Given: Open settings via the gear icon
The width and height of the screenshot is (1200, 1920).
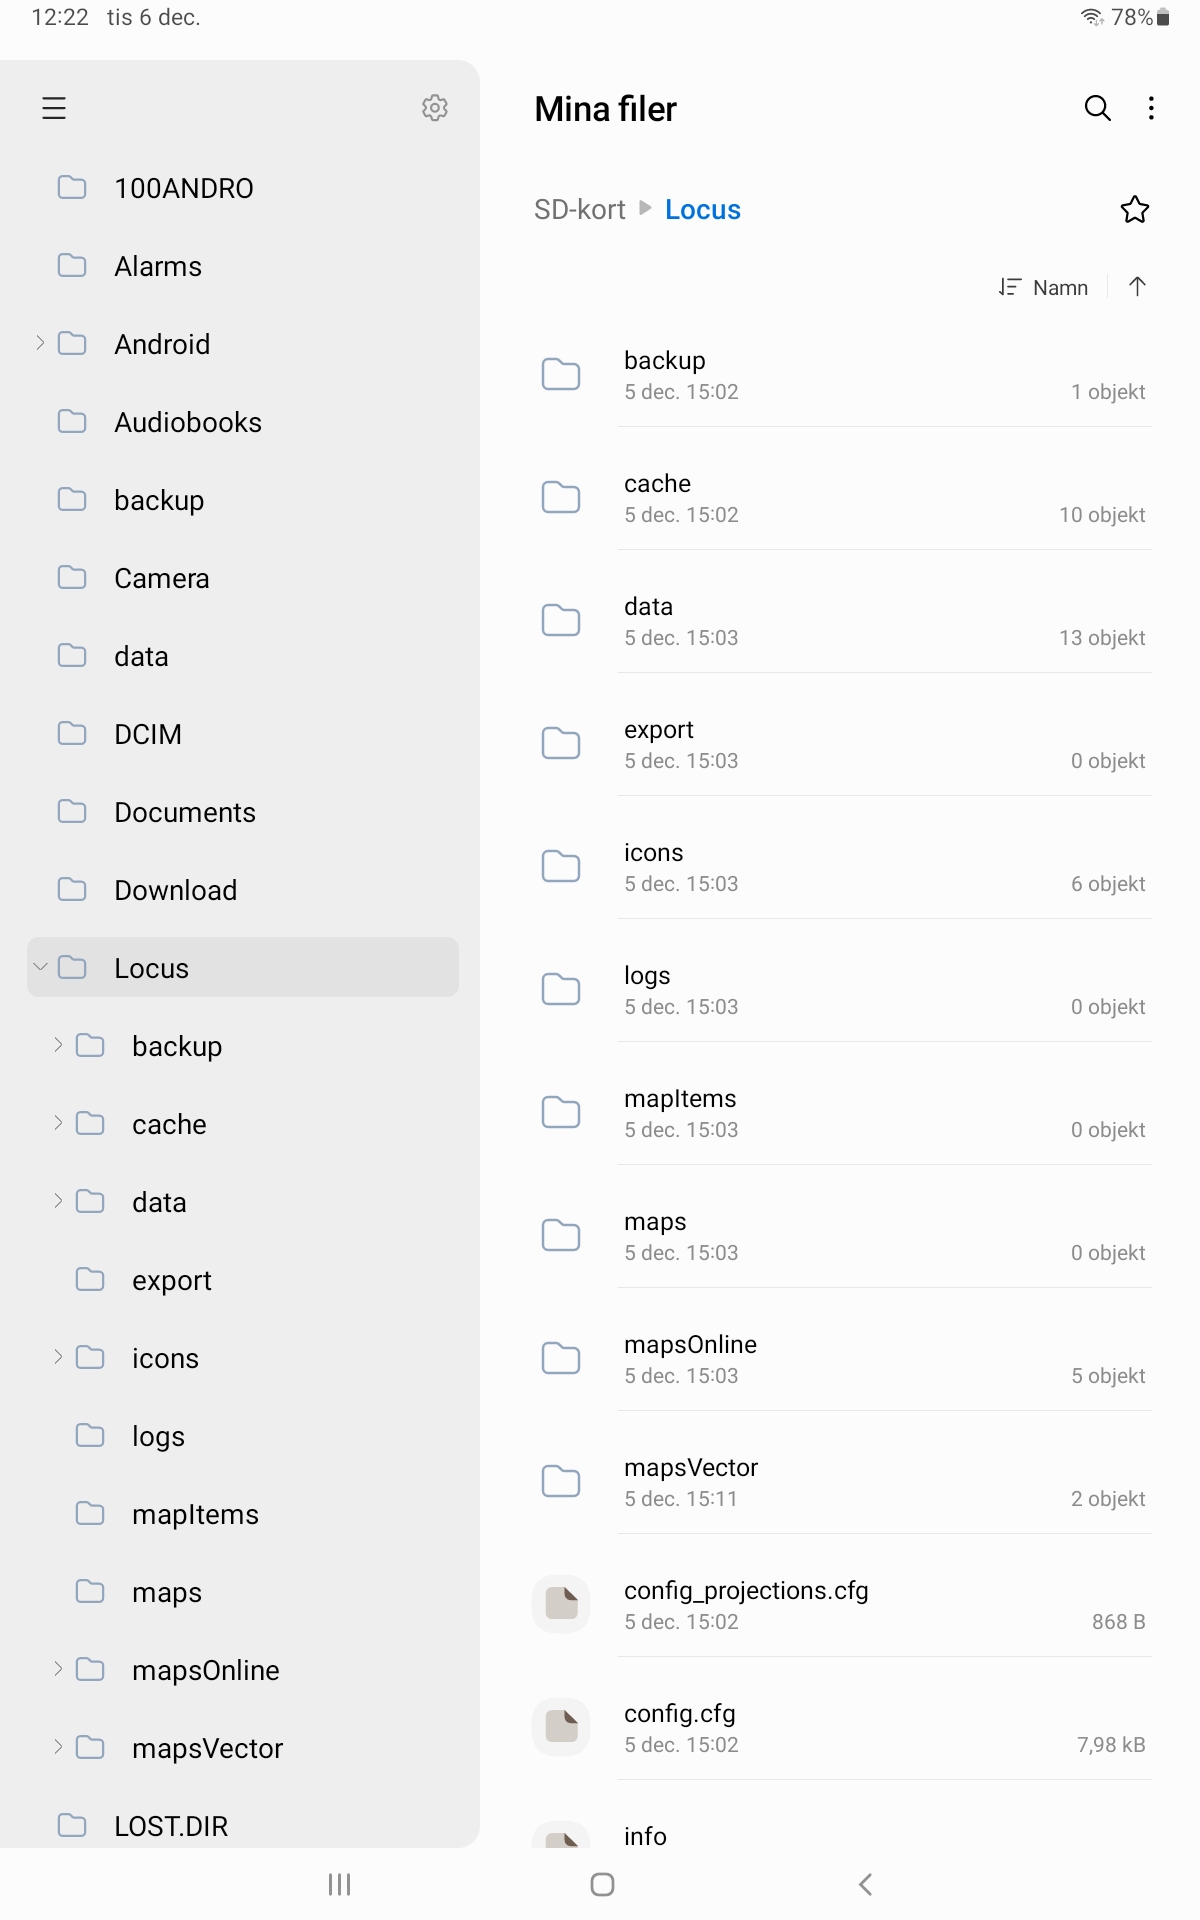Looking at the screenshot, I should [435, 108].
